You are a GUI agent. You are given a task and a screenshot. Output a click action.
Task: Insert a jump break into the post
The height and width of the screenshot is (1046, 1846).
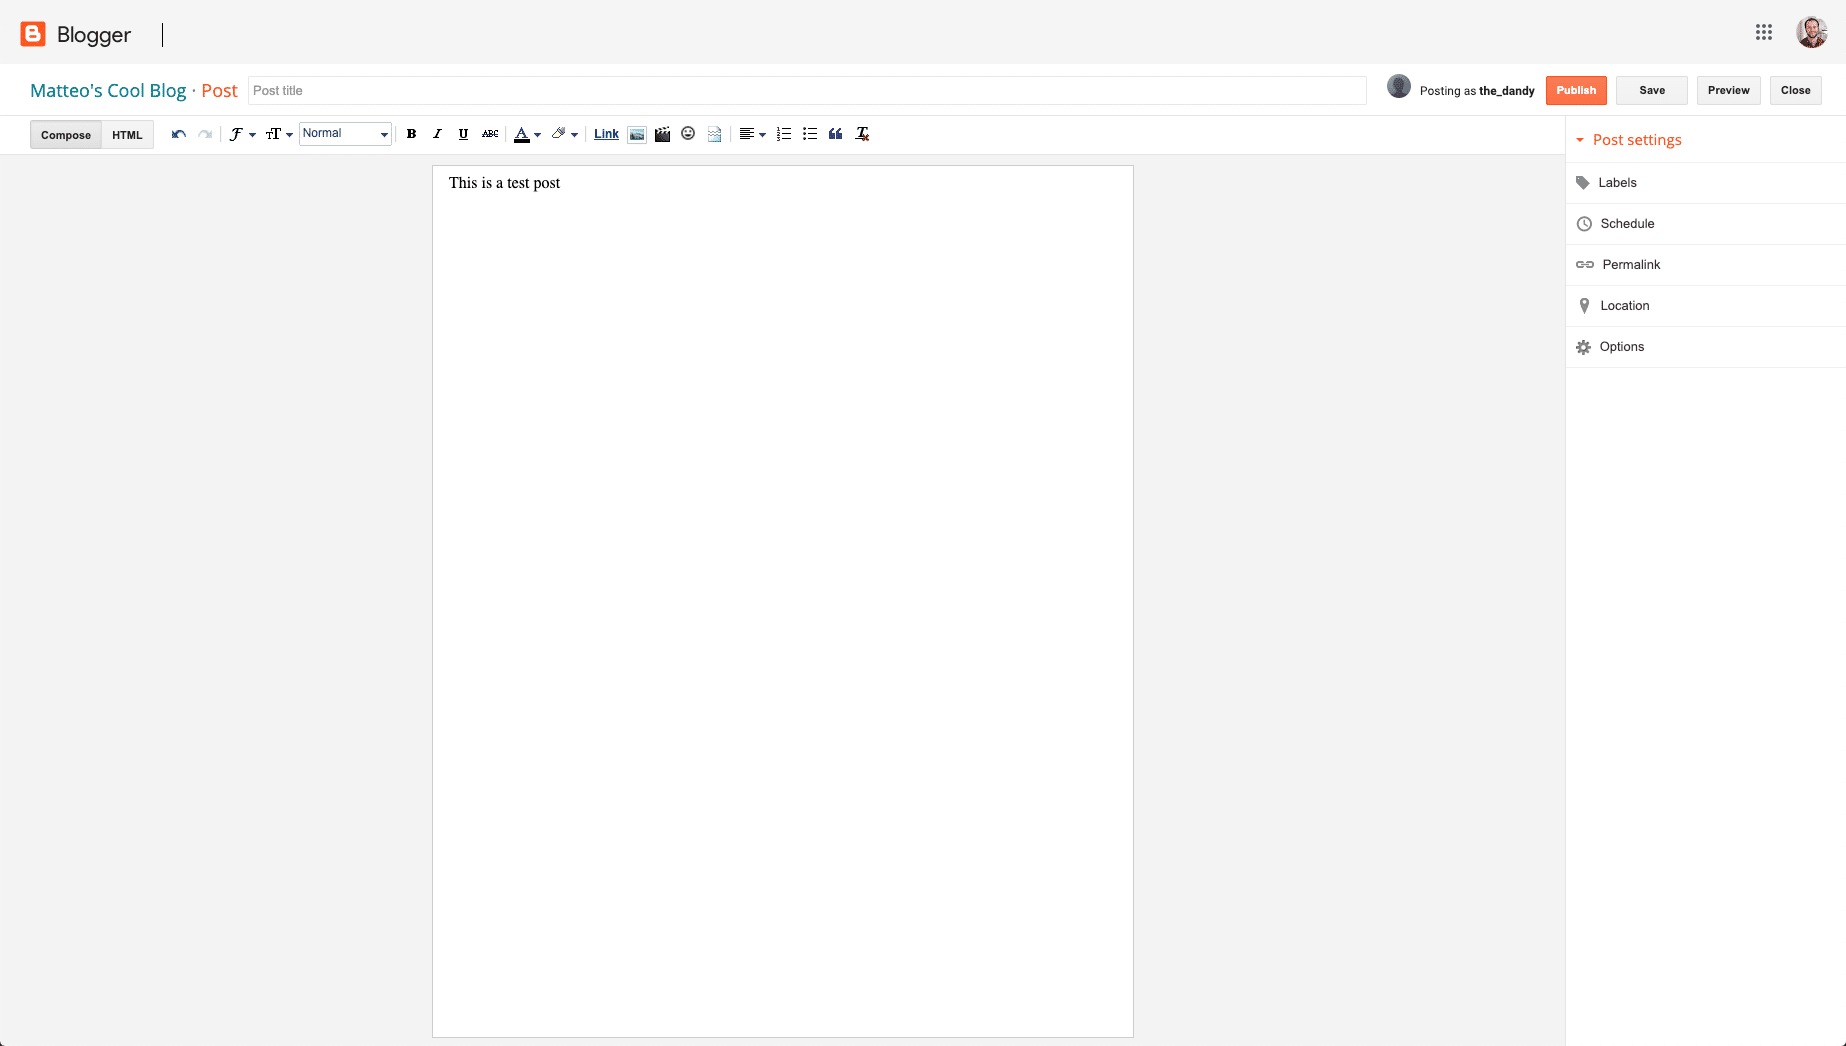click(x=714, y=133)
